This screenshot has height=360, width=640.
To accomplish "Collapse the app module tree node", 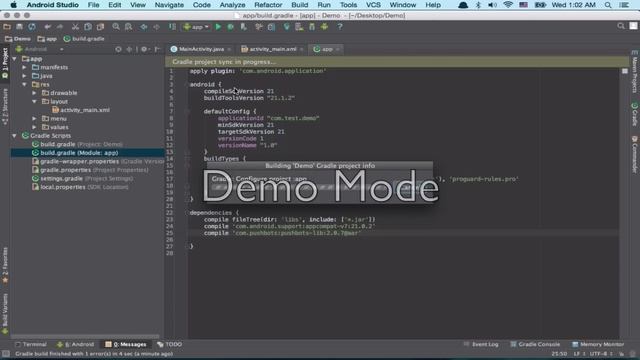I will [15, 59].
